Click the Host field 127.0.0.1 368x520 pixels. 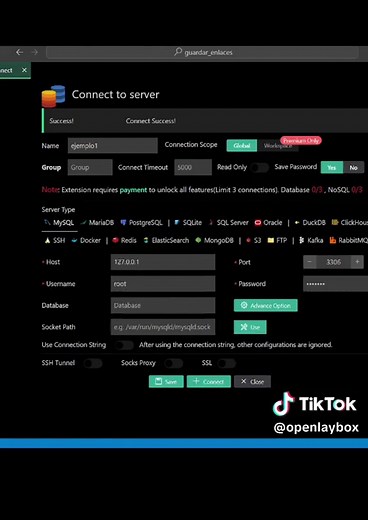(x=163, y=262)
